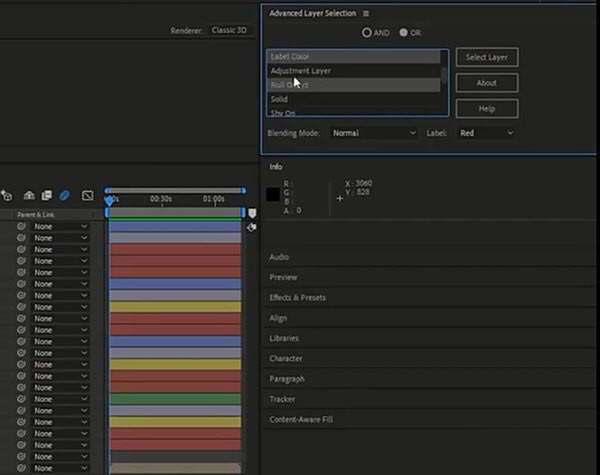The image size is (600, 475).
Task: Toggle the Frame Blending timeline switch
Action: click(47, 196)
